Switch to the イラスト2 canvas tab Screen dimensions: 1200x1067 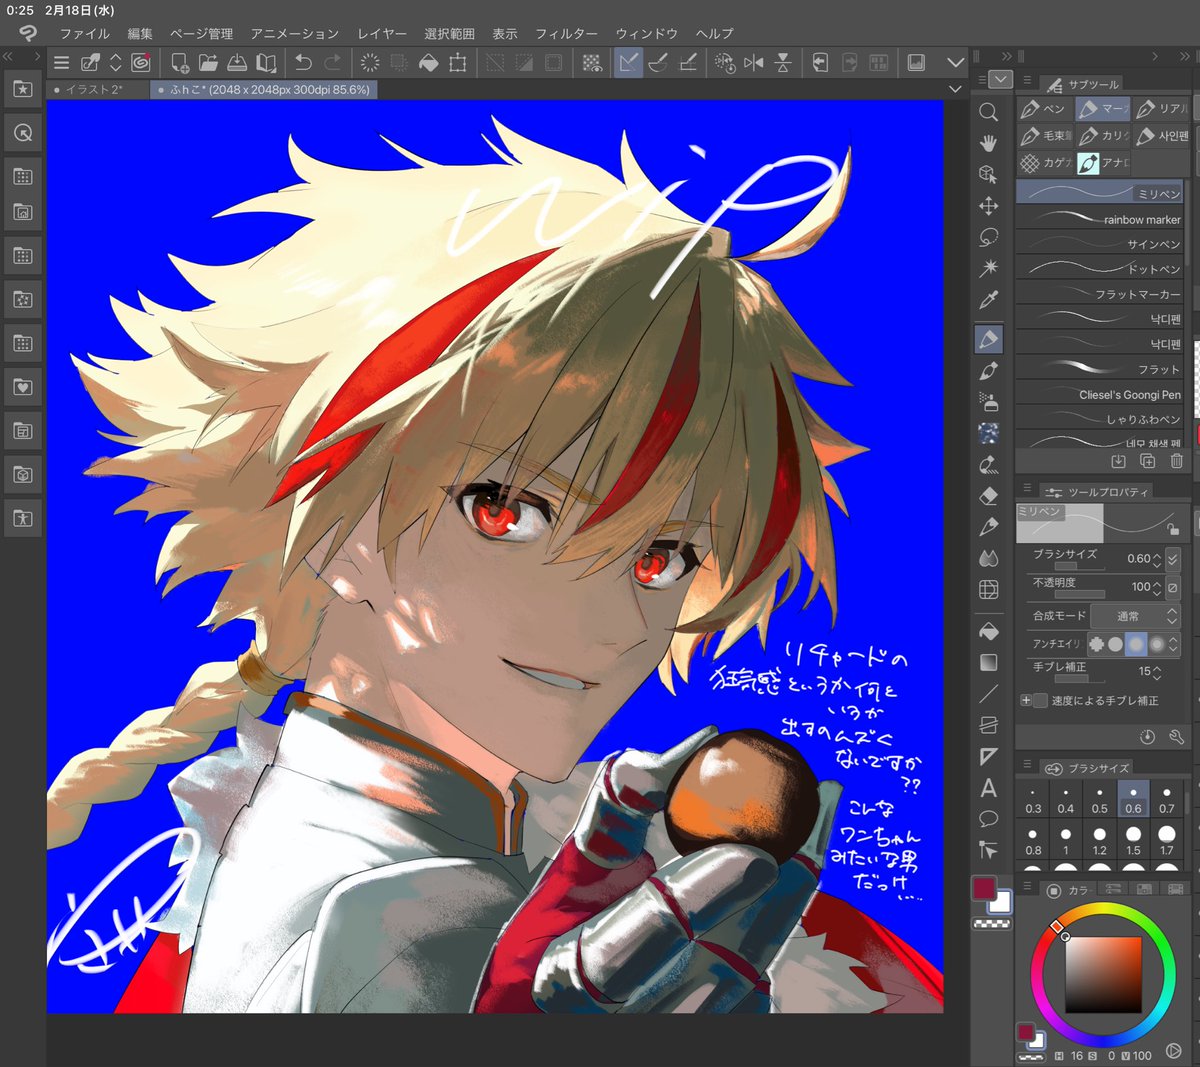click(x=95, y=89)
